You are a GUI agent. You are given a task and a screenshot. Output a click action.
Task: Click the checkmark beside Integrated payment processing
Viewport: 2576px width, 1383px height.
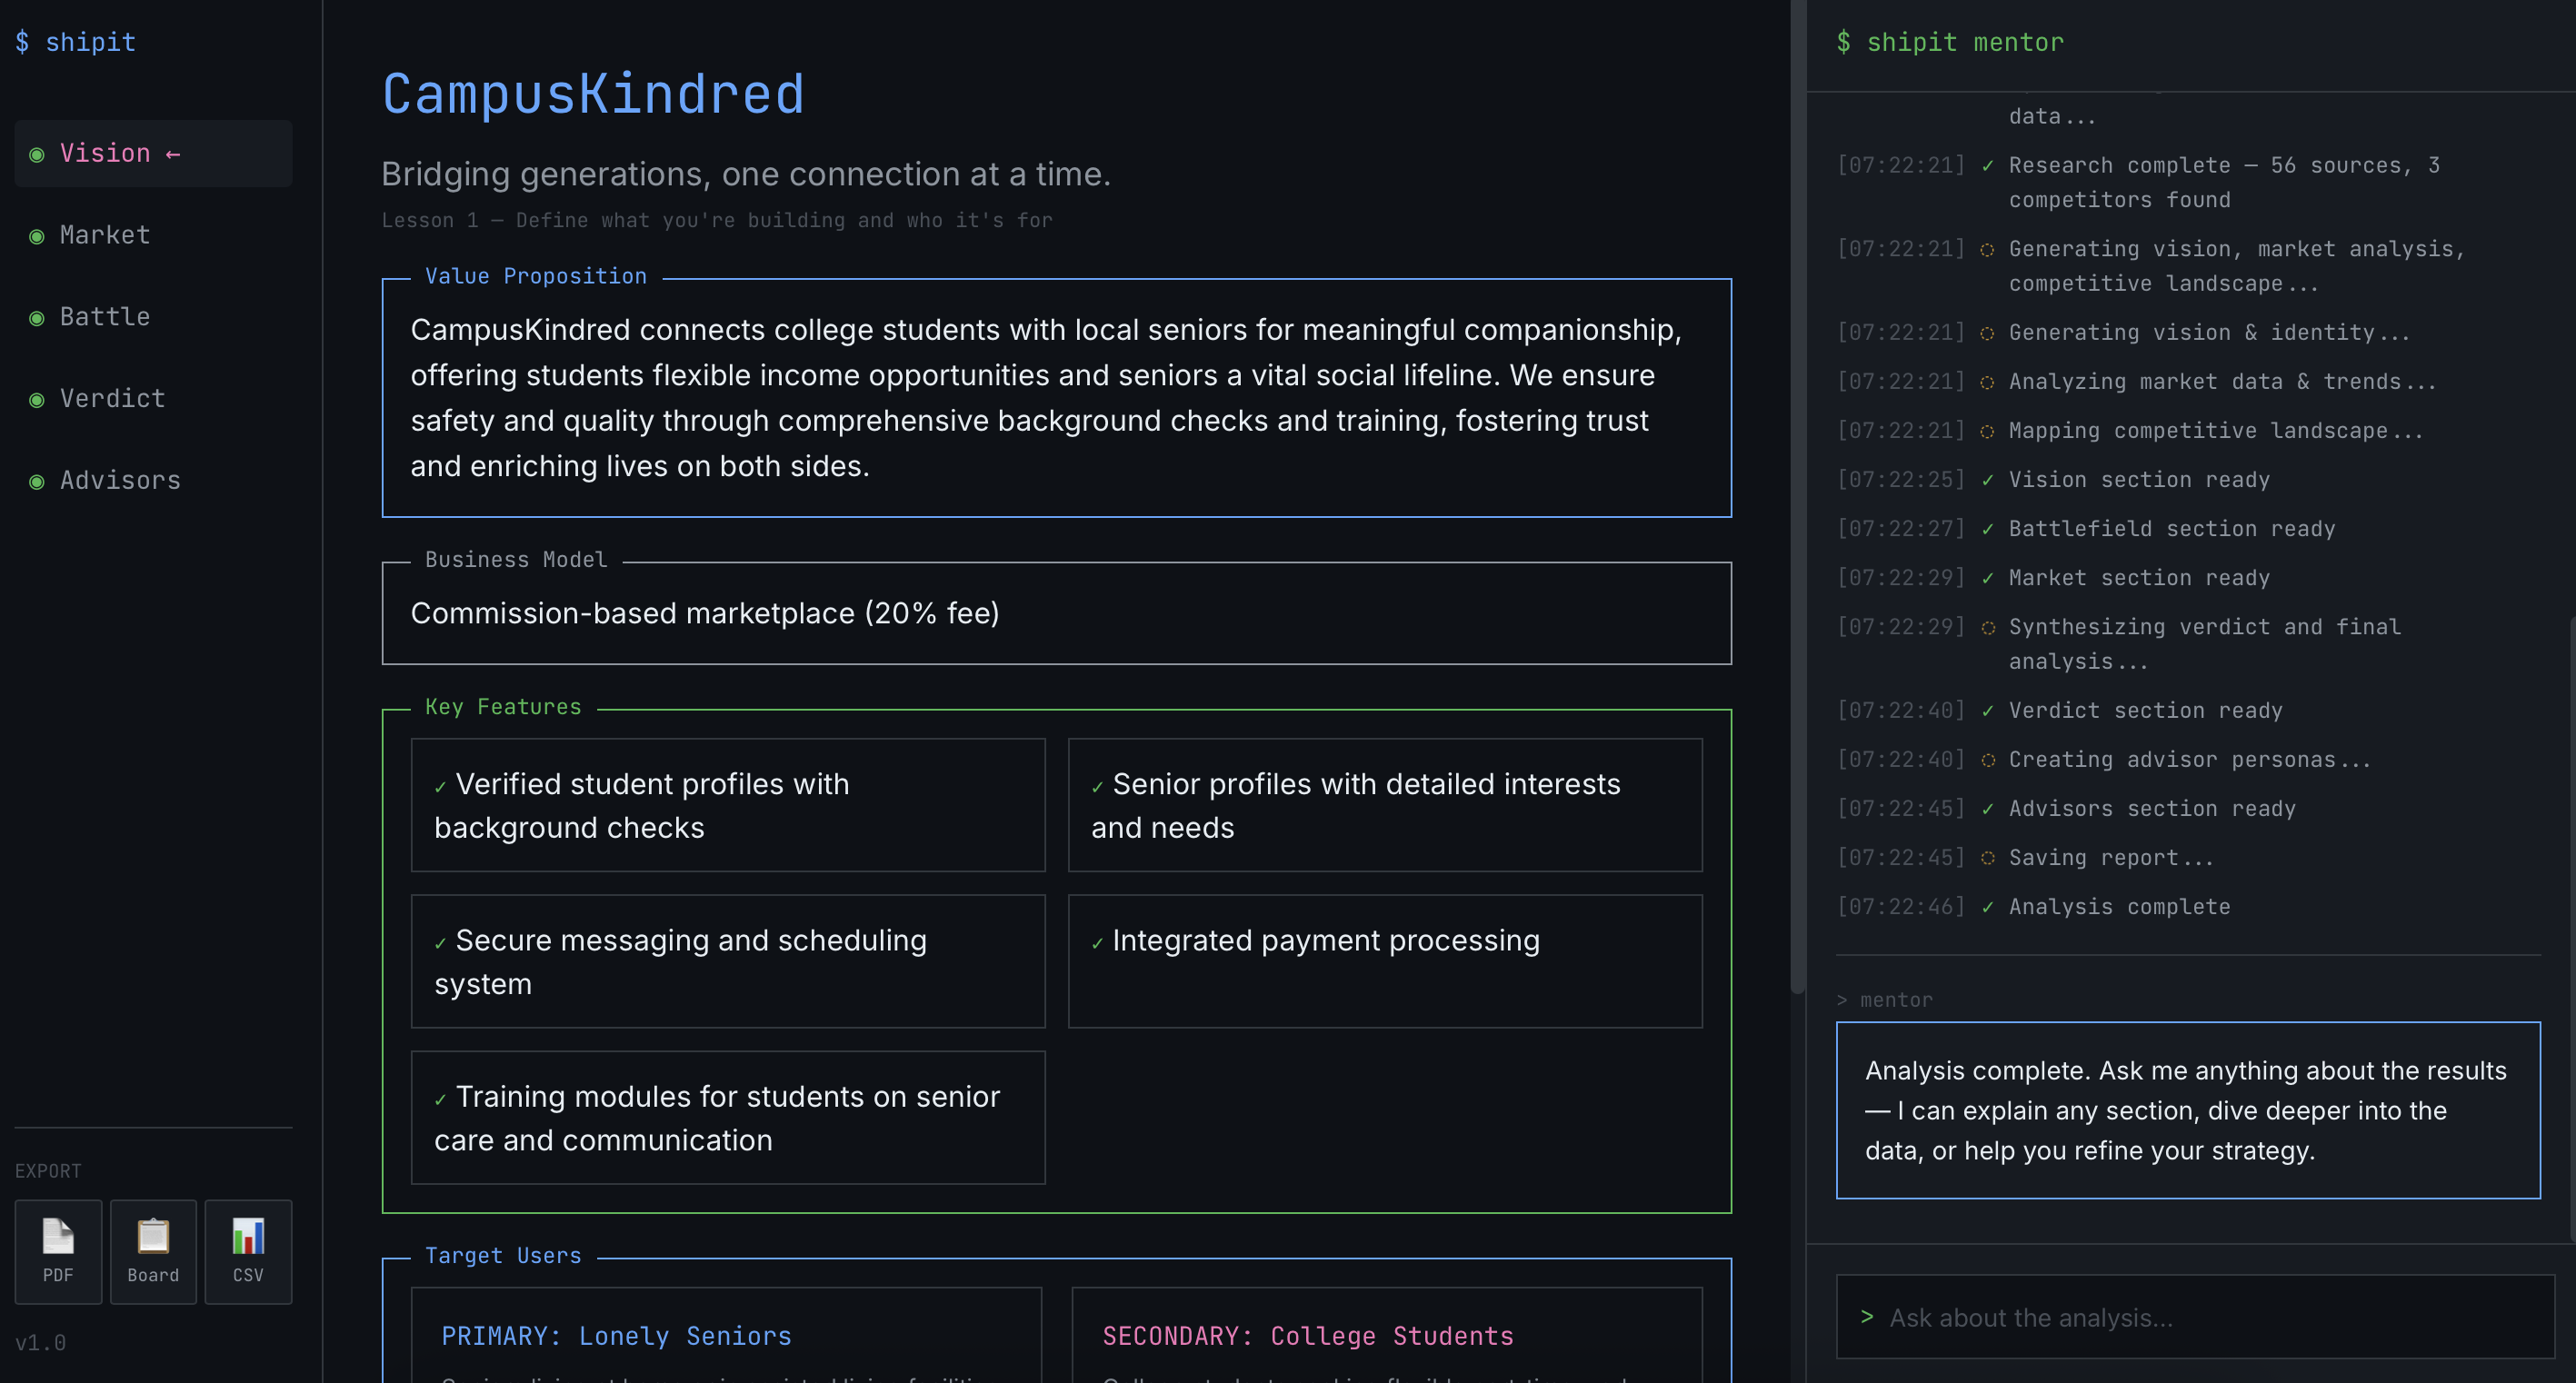[x=1097, y=943]
